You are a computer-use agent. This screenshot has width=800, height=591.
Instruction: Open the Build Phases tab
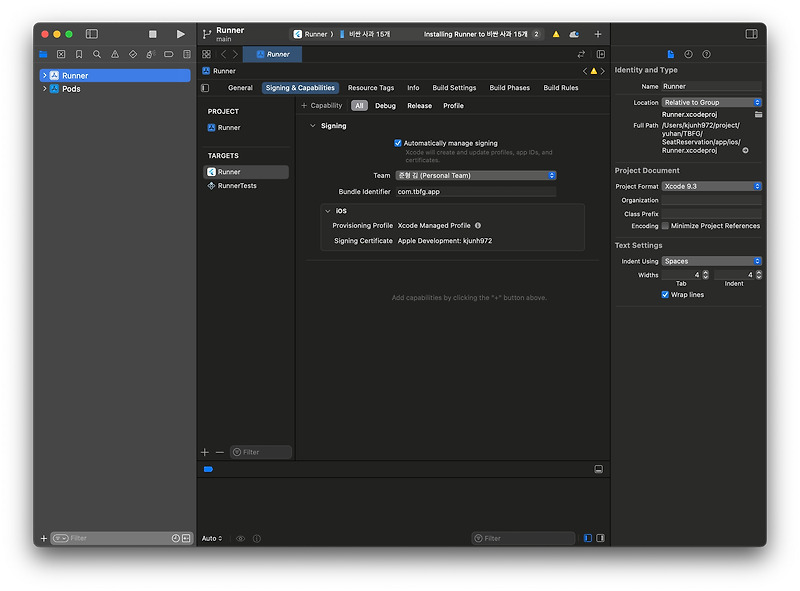(510, 88)
